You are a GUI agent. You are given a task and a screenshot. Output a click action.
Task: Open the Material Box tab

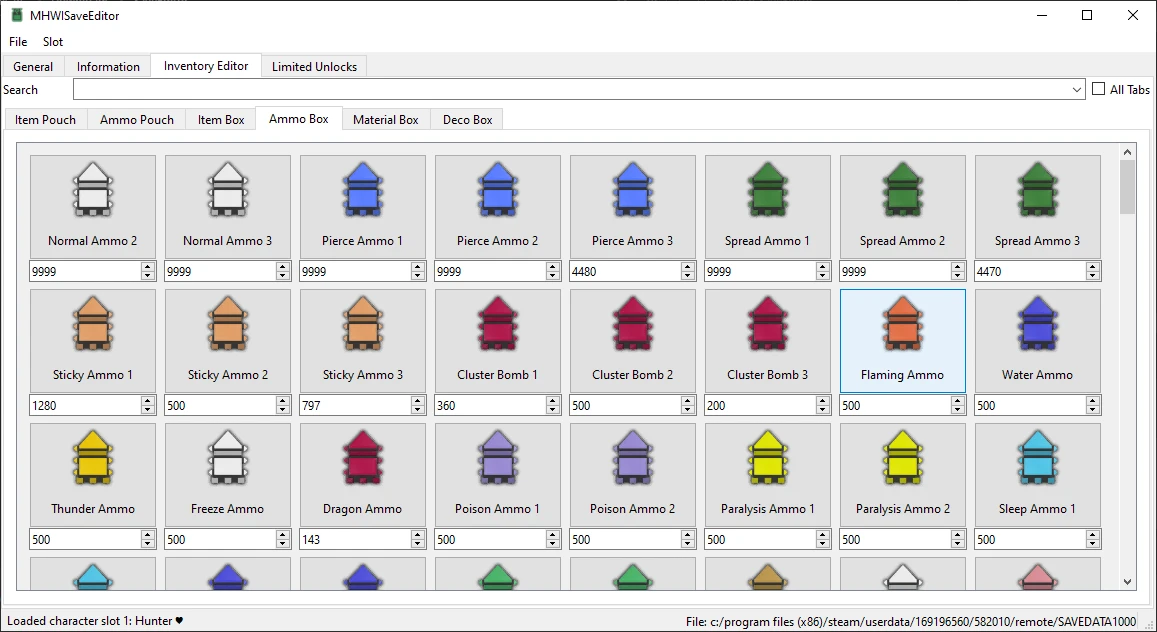385,119
